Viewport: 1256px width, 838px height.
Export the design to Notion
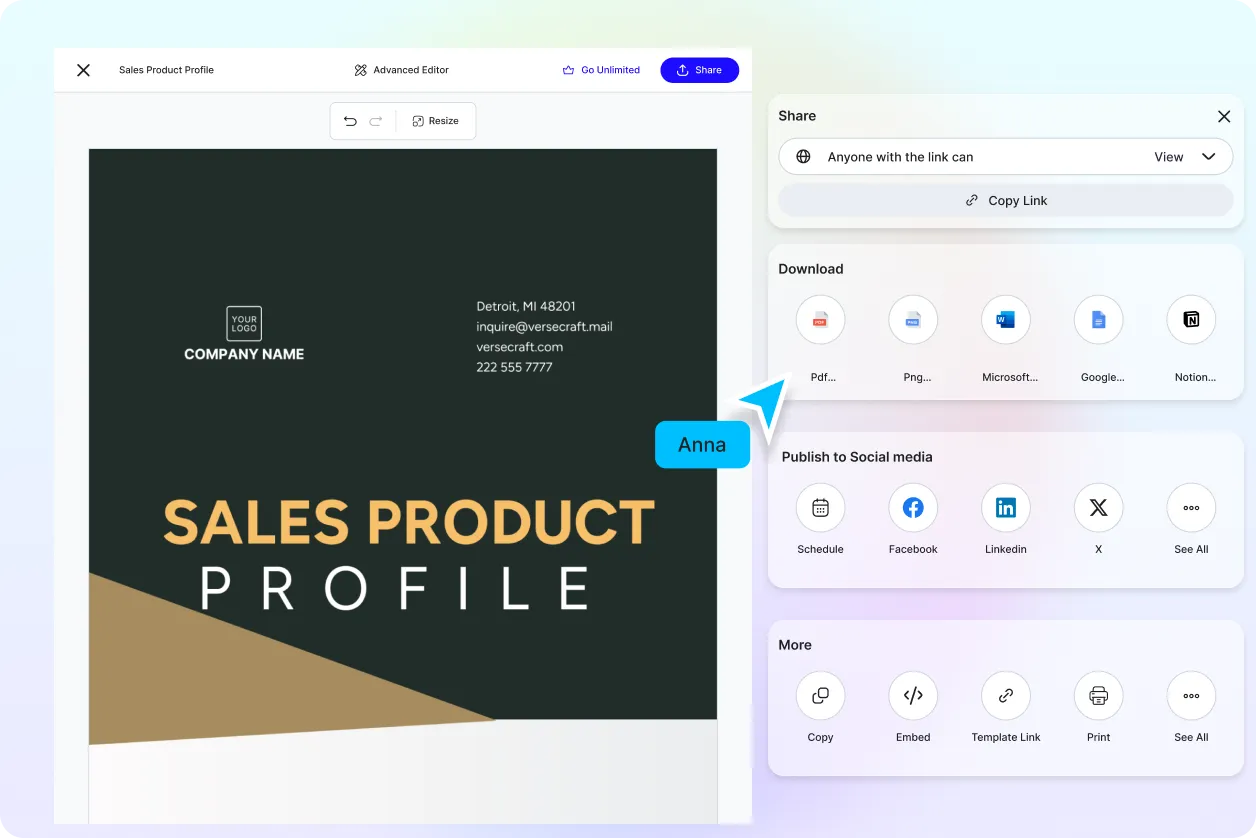[1191, 320]
